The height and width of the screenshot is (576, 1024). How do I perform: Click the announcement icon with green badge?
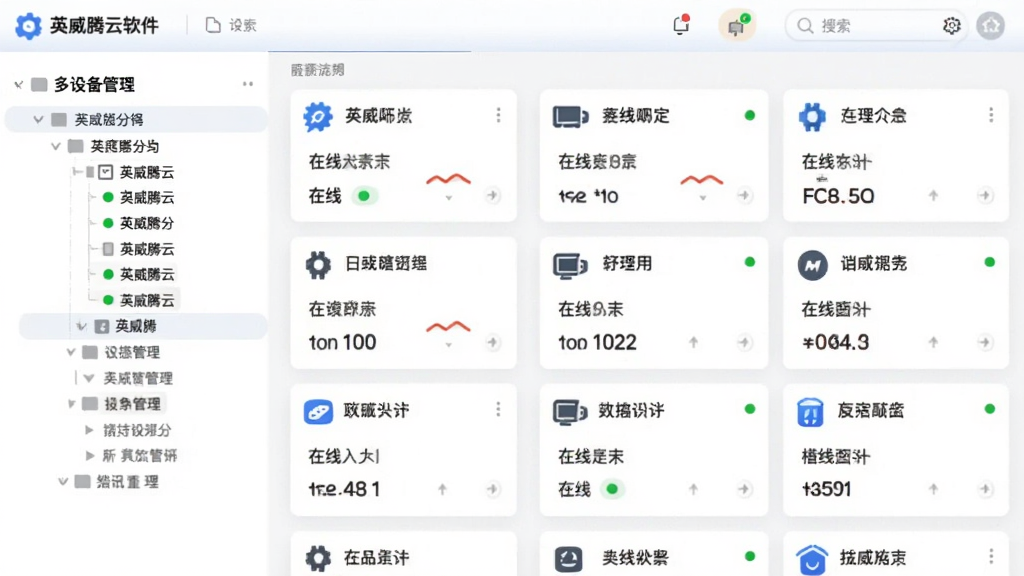pos(737,26)
